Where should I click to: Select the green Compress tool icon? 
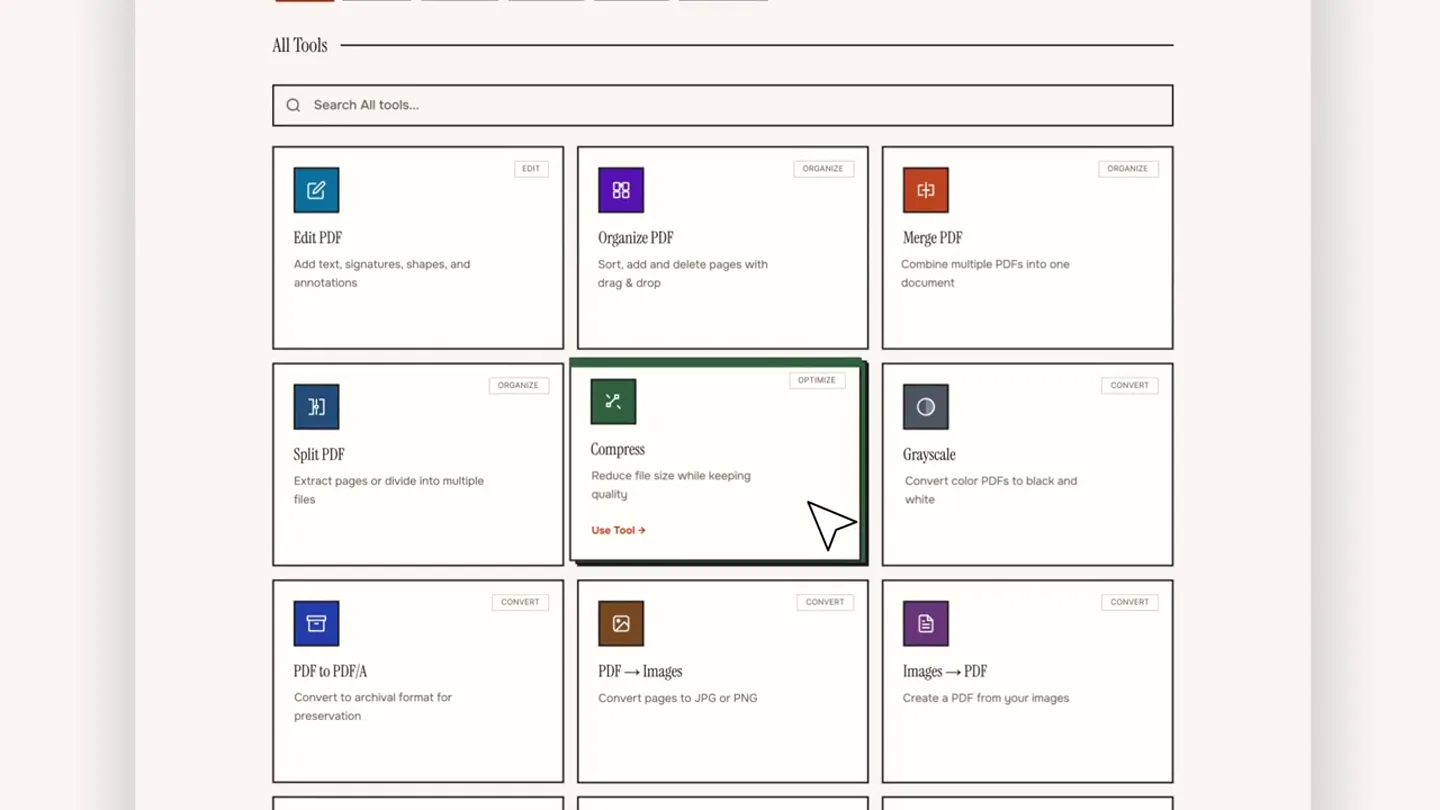[x=613, y=402]
